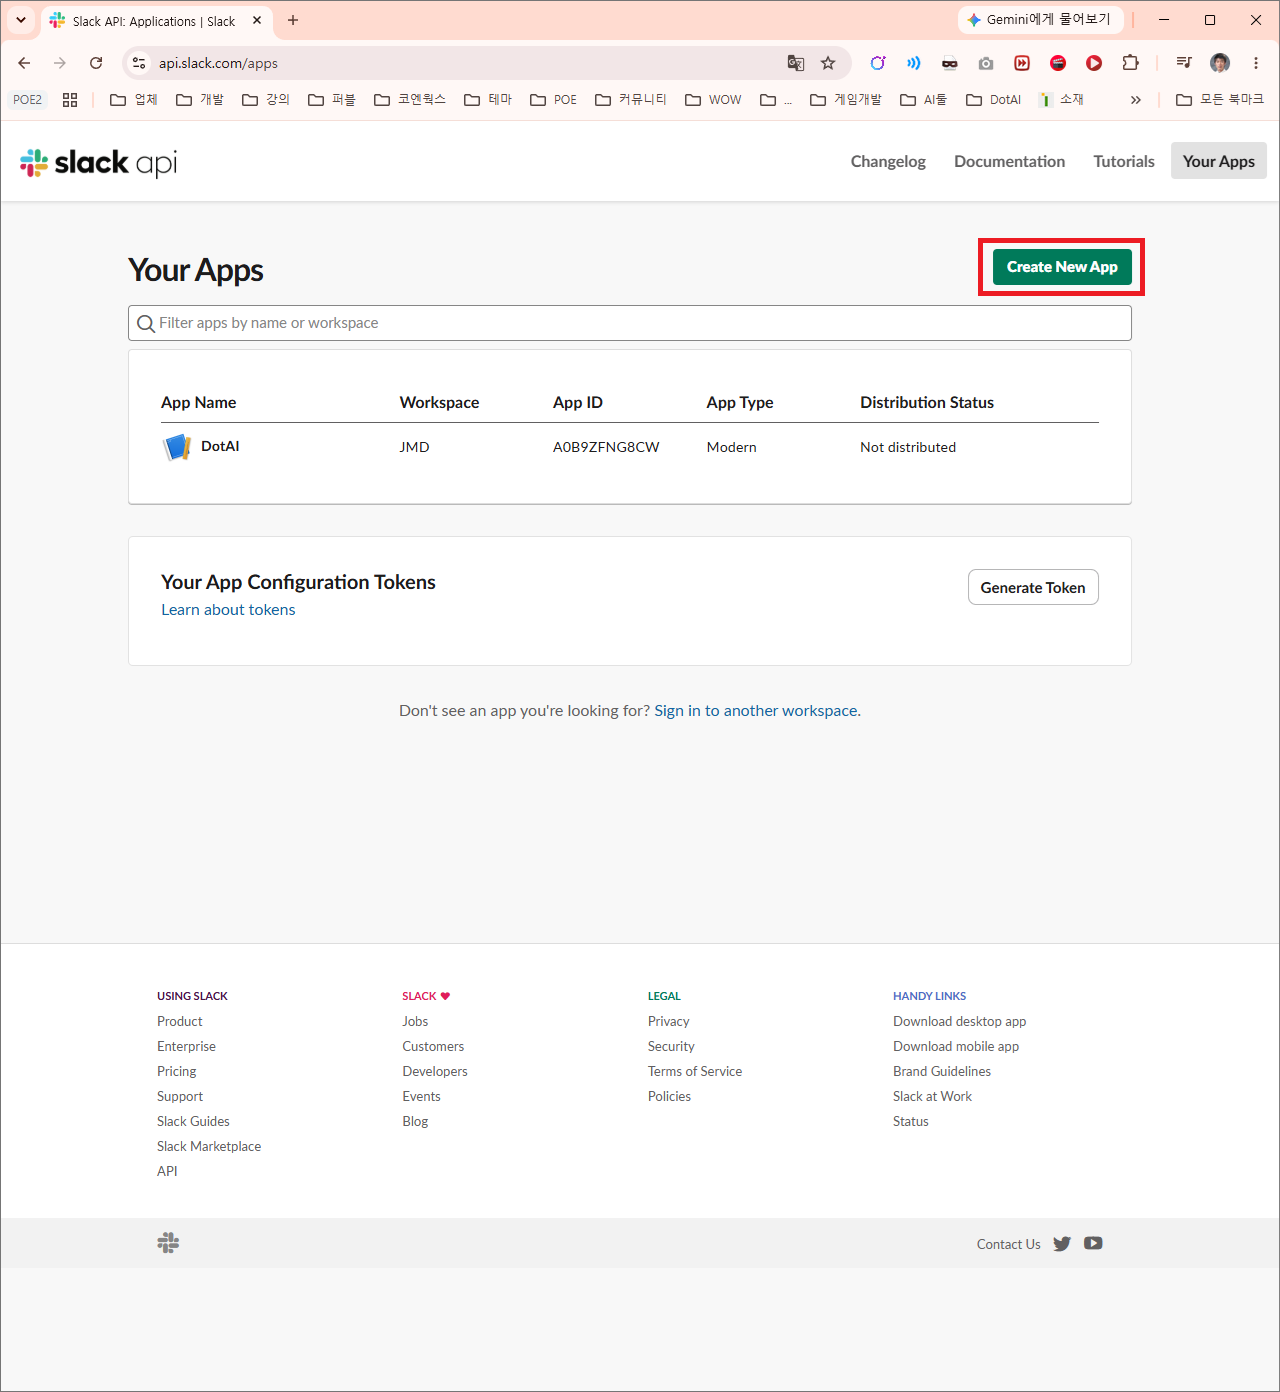Click the camera extension icon
1280x1392 pixels.
point(986,63)
